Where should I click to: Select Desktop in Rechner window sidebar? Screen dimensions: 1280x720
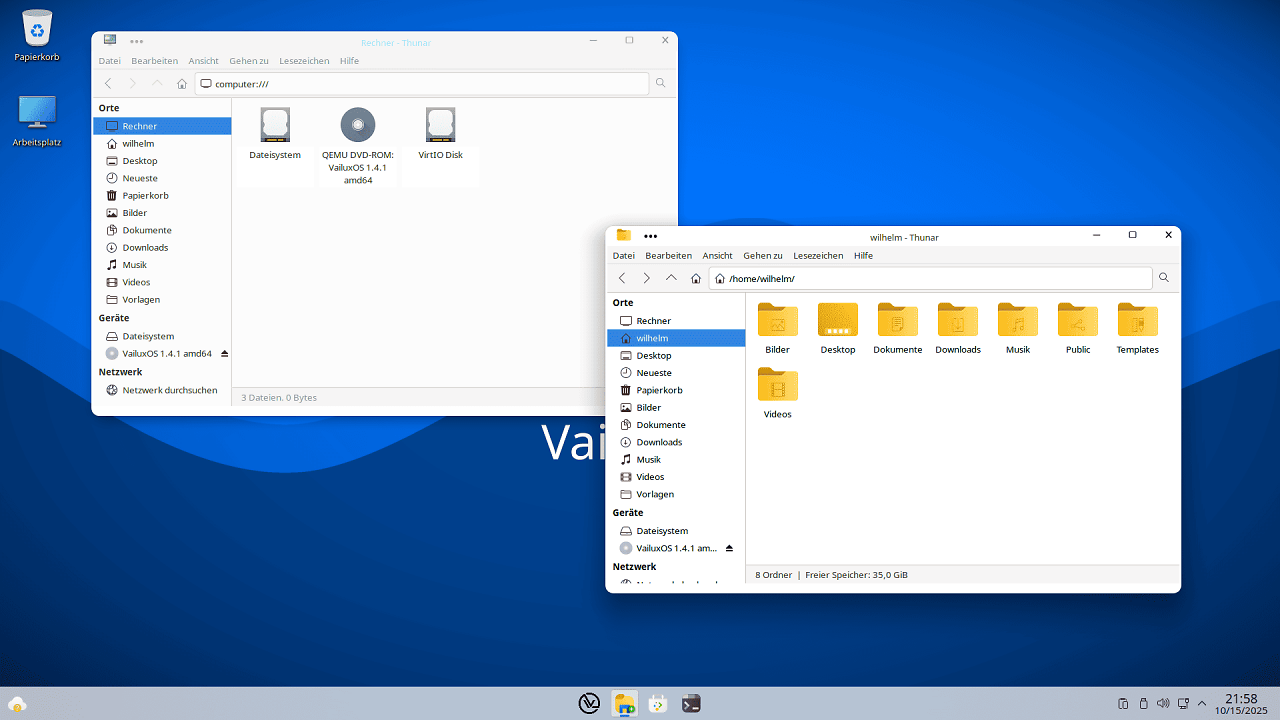(x=162, y=161)
